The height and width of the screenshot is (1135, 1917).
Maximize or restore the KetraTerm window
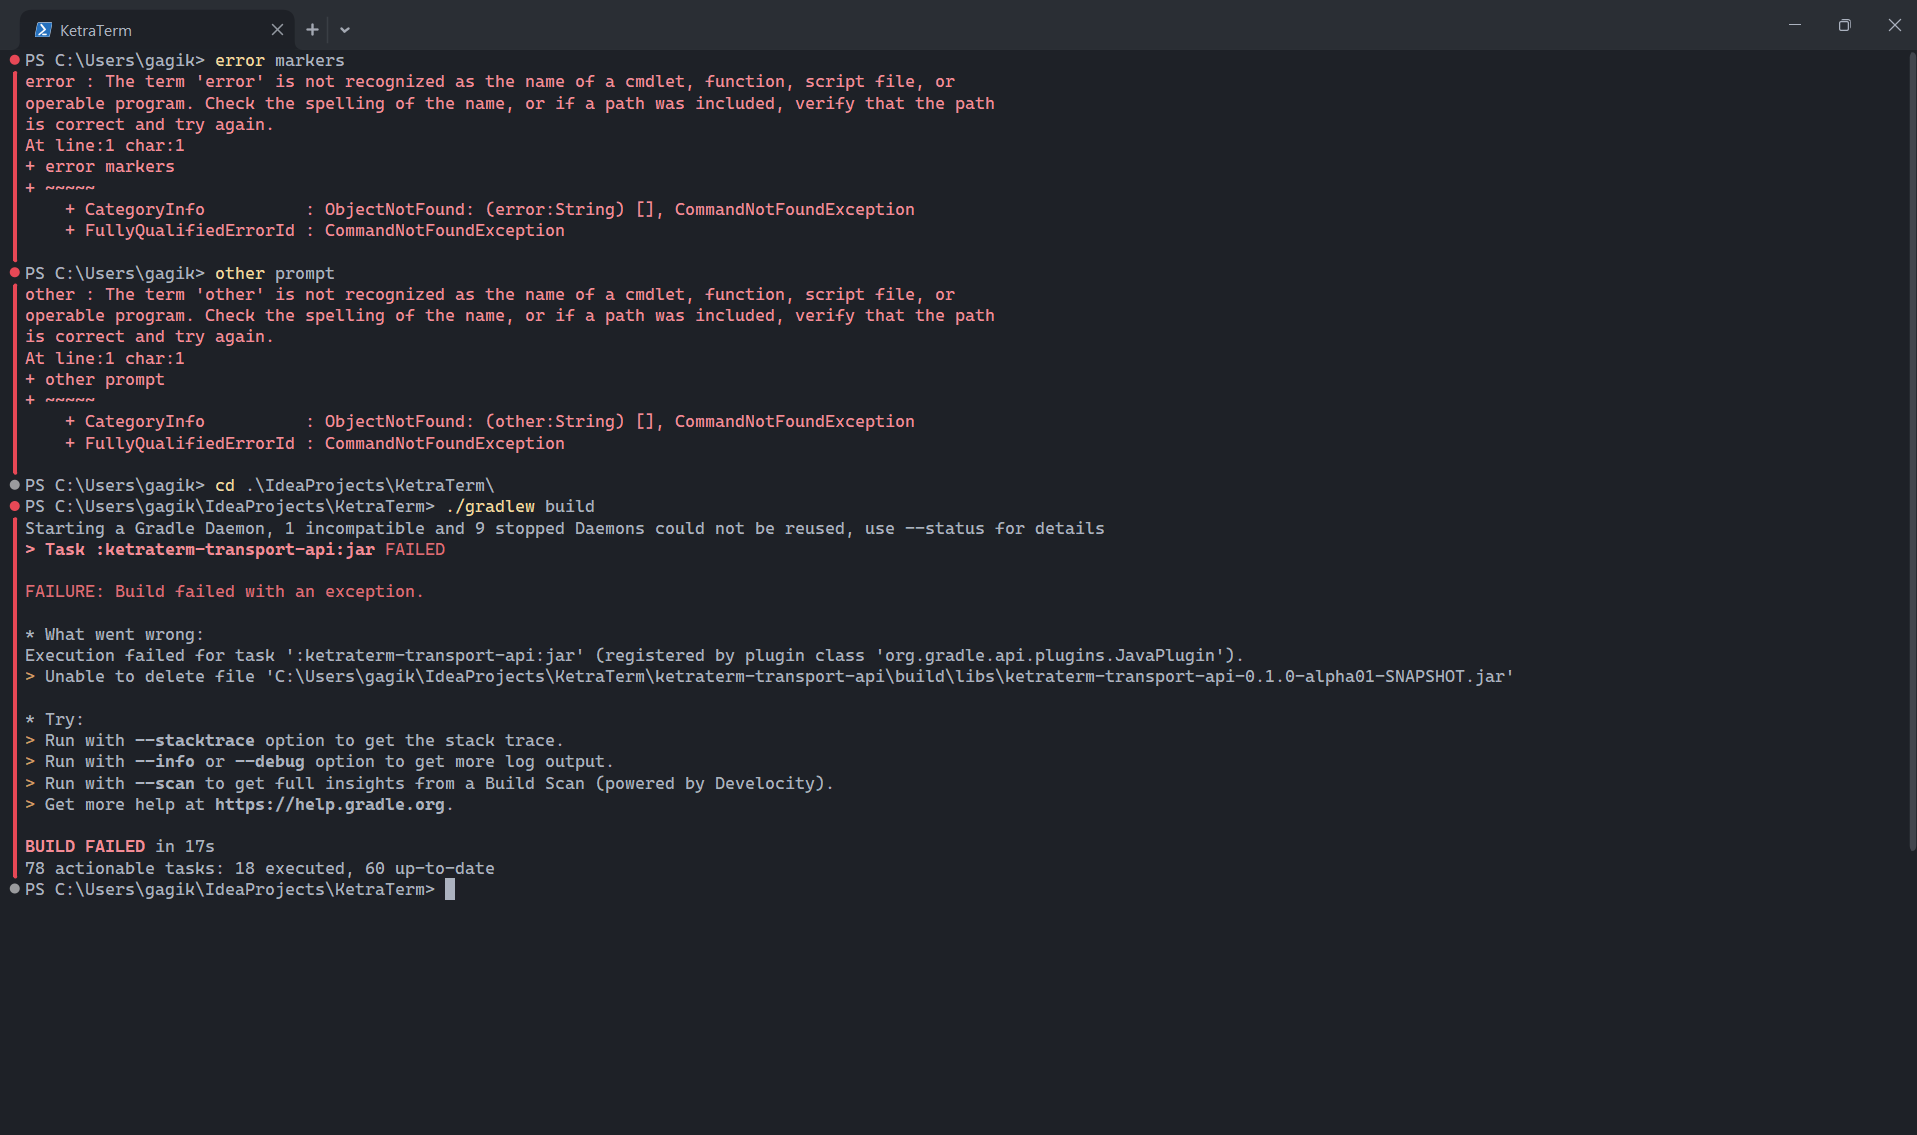pyautogui.click(x=1844, y=25)
